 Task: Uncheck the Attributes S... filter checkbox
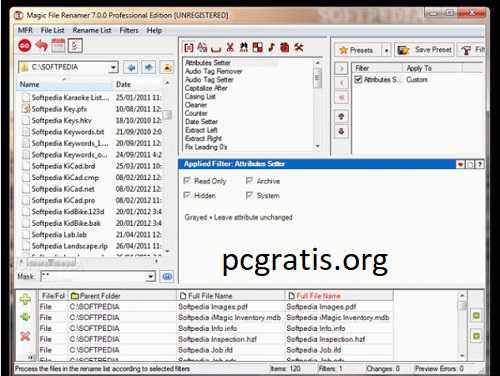tap(358, 79)
